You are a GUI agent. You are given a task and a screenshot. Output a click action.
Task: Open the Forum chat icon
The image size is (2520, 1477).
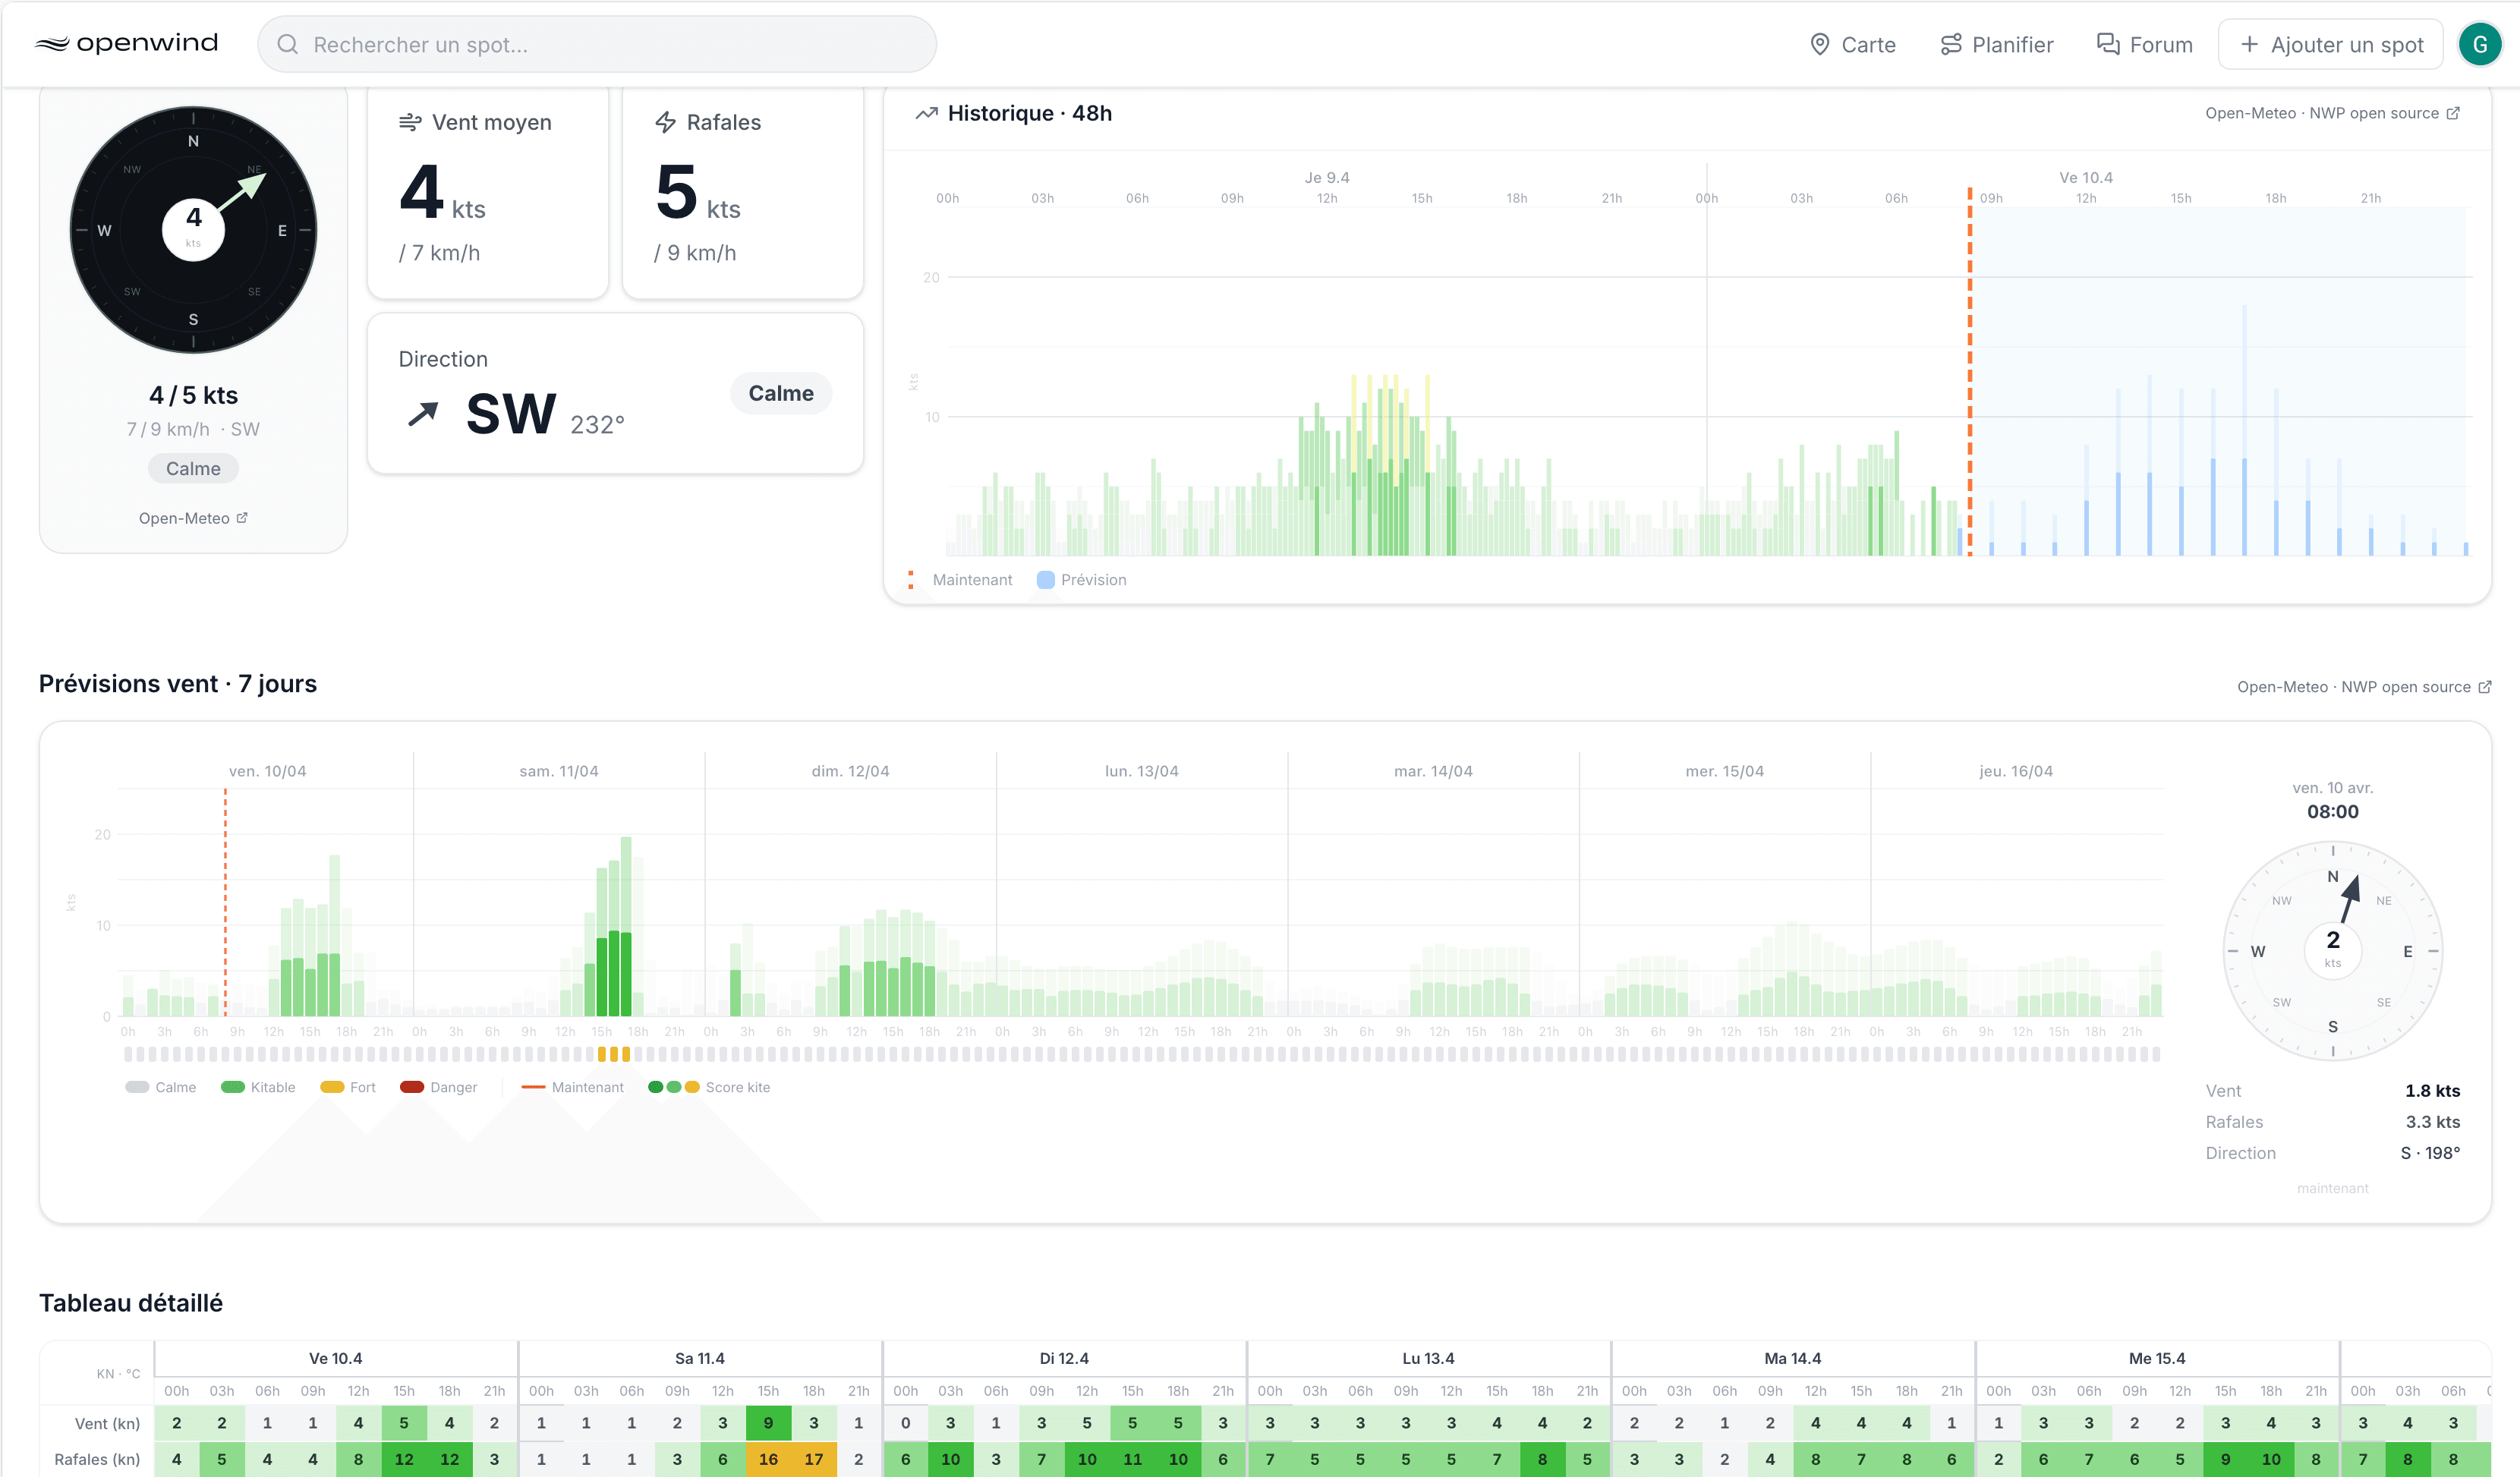[x=2108, y=44]
